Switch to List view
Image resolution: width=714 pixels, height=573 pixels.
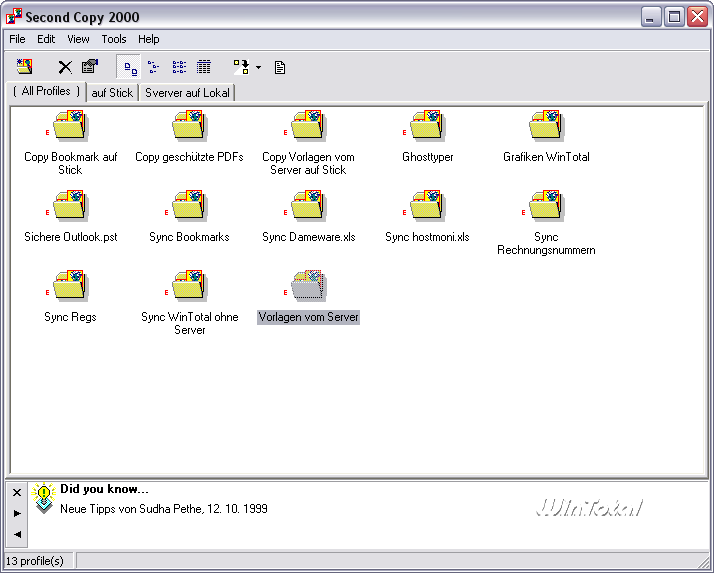pyautogui.click(x=179, y=67)
